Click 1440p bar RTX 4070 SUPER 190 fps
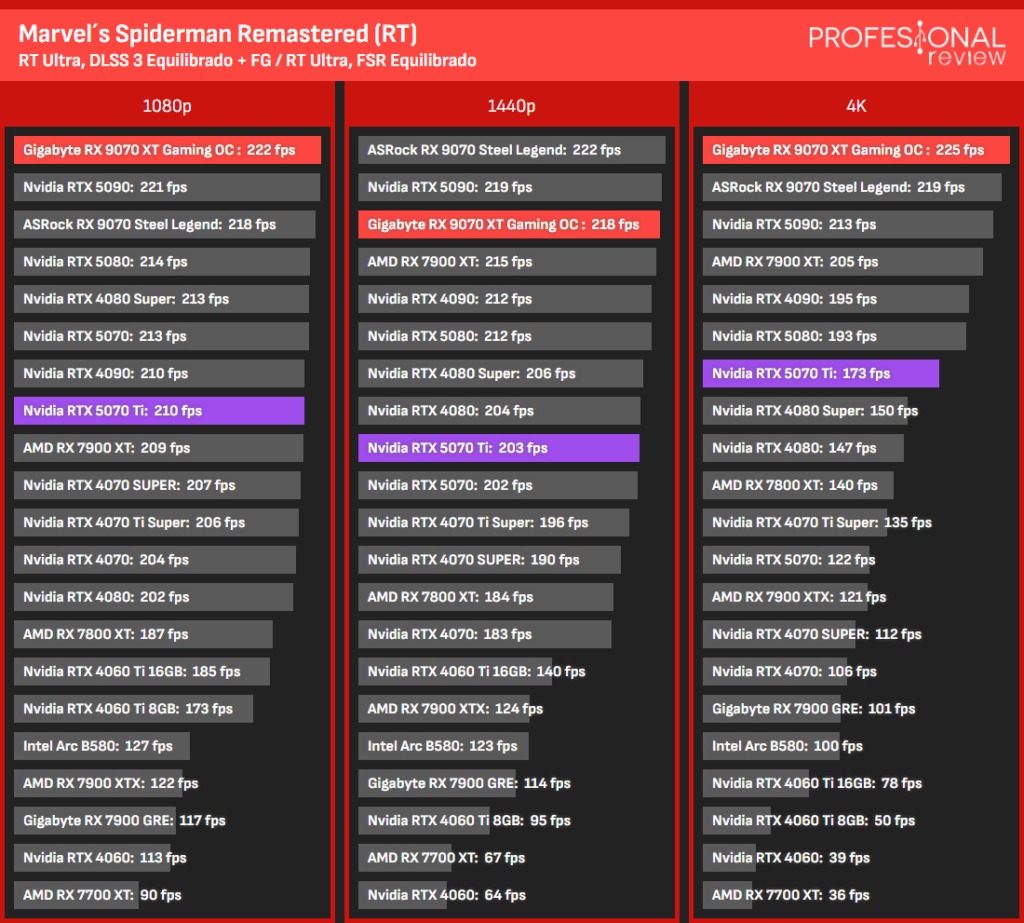The image size is (1024, 923). [490, 560]
